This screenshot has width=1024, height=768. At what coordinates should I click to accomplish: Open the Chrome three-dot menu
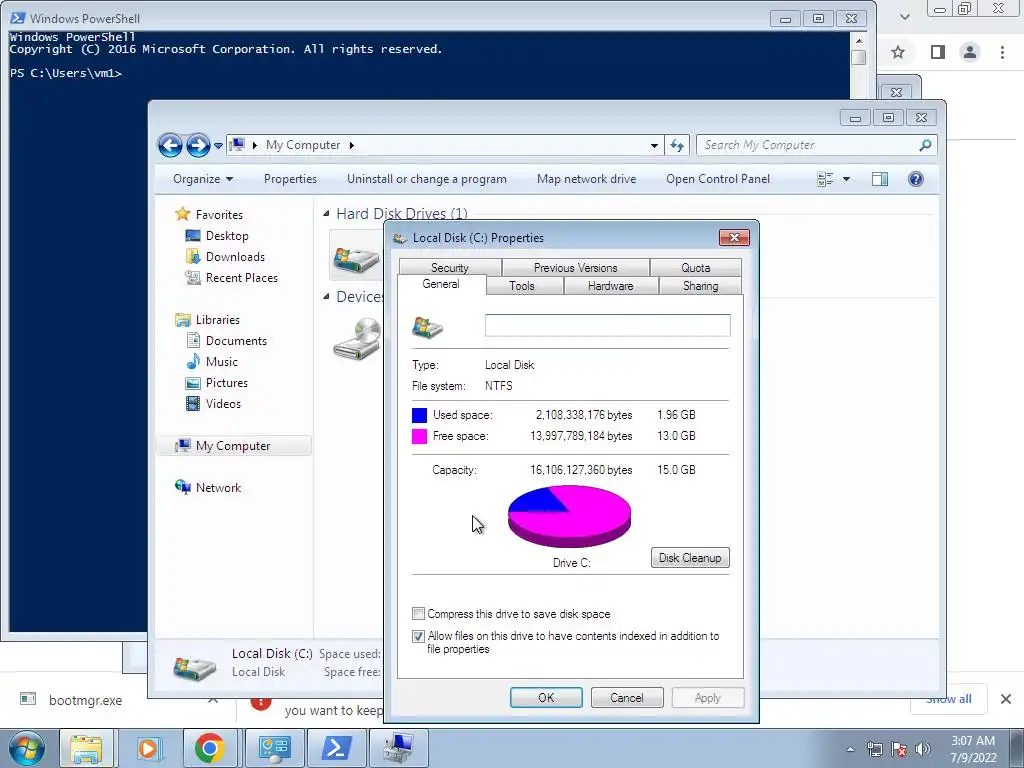[x=1002, y=52]
